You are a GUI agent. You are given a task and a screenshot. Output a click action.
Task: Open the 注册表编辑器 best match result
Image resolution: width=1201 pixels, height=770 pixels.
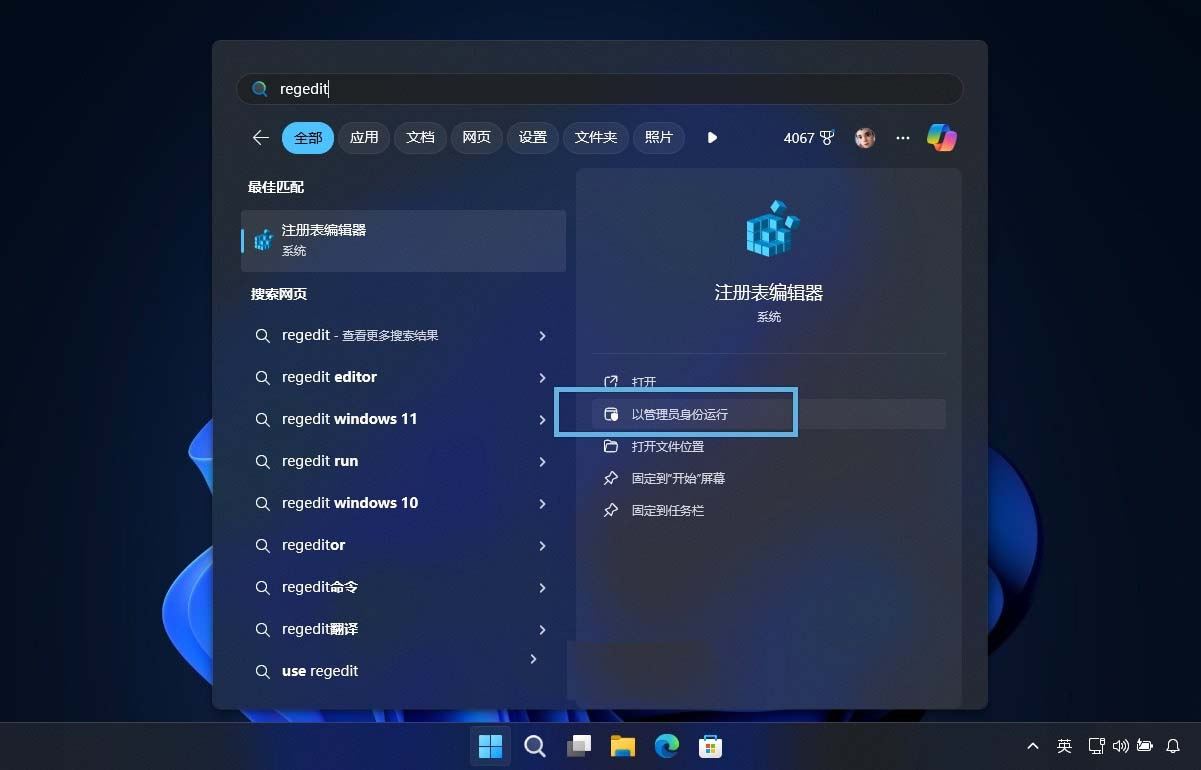tap(403, 240)
